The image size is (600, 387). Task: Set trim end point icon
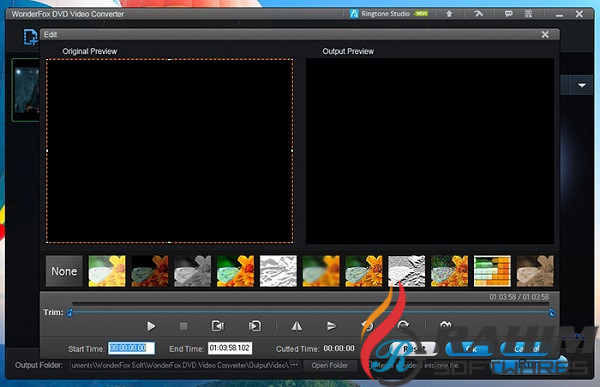tap(254, 326)
